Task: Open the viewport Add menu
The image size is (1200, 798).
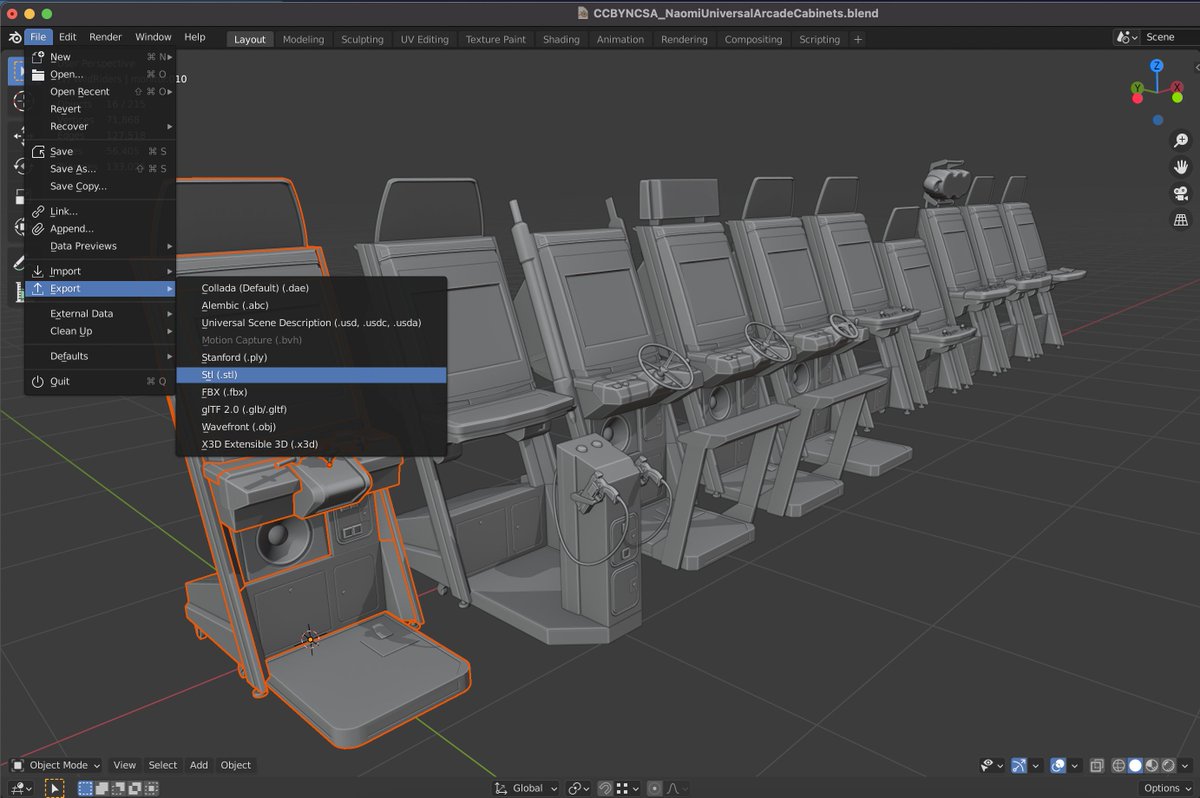Action: (x=199, y=765)
